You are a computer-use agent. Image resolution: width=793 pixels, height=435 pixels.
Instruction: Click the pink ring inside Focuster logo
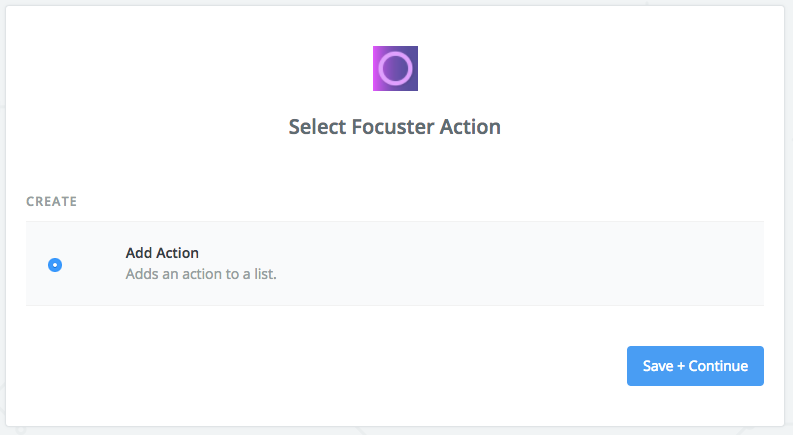(395, 68)
